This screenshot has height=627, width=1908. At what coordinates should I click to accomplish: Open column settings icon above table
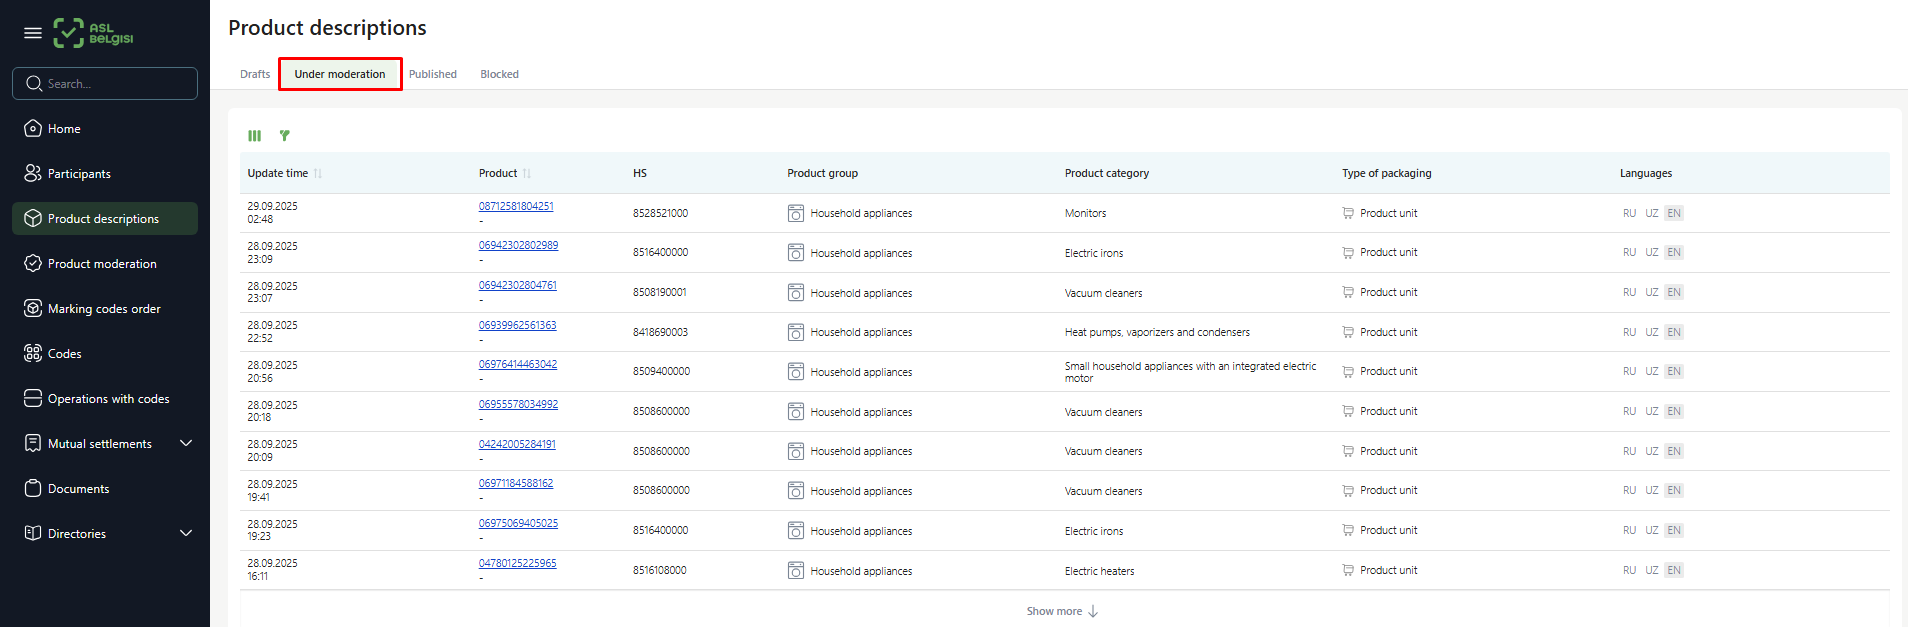[x=255, y=136]
